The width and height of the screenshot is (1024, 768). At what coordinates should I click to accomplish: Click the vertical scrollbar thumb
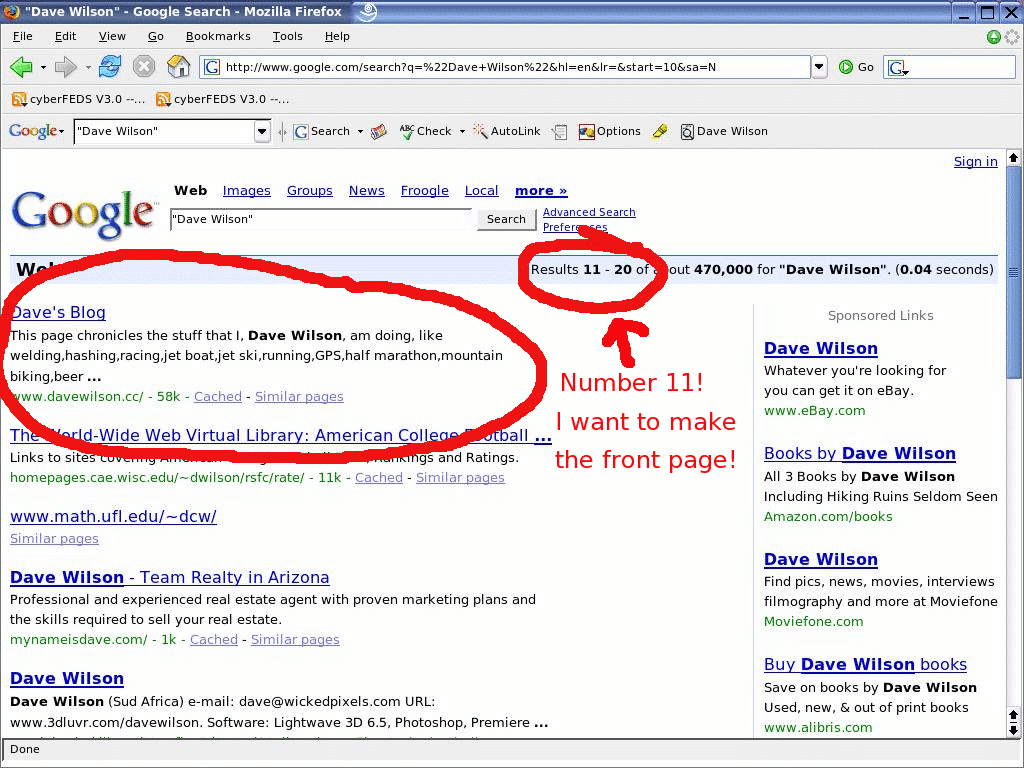point(1014,271)
